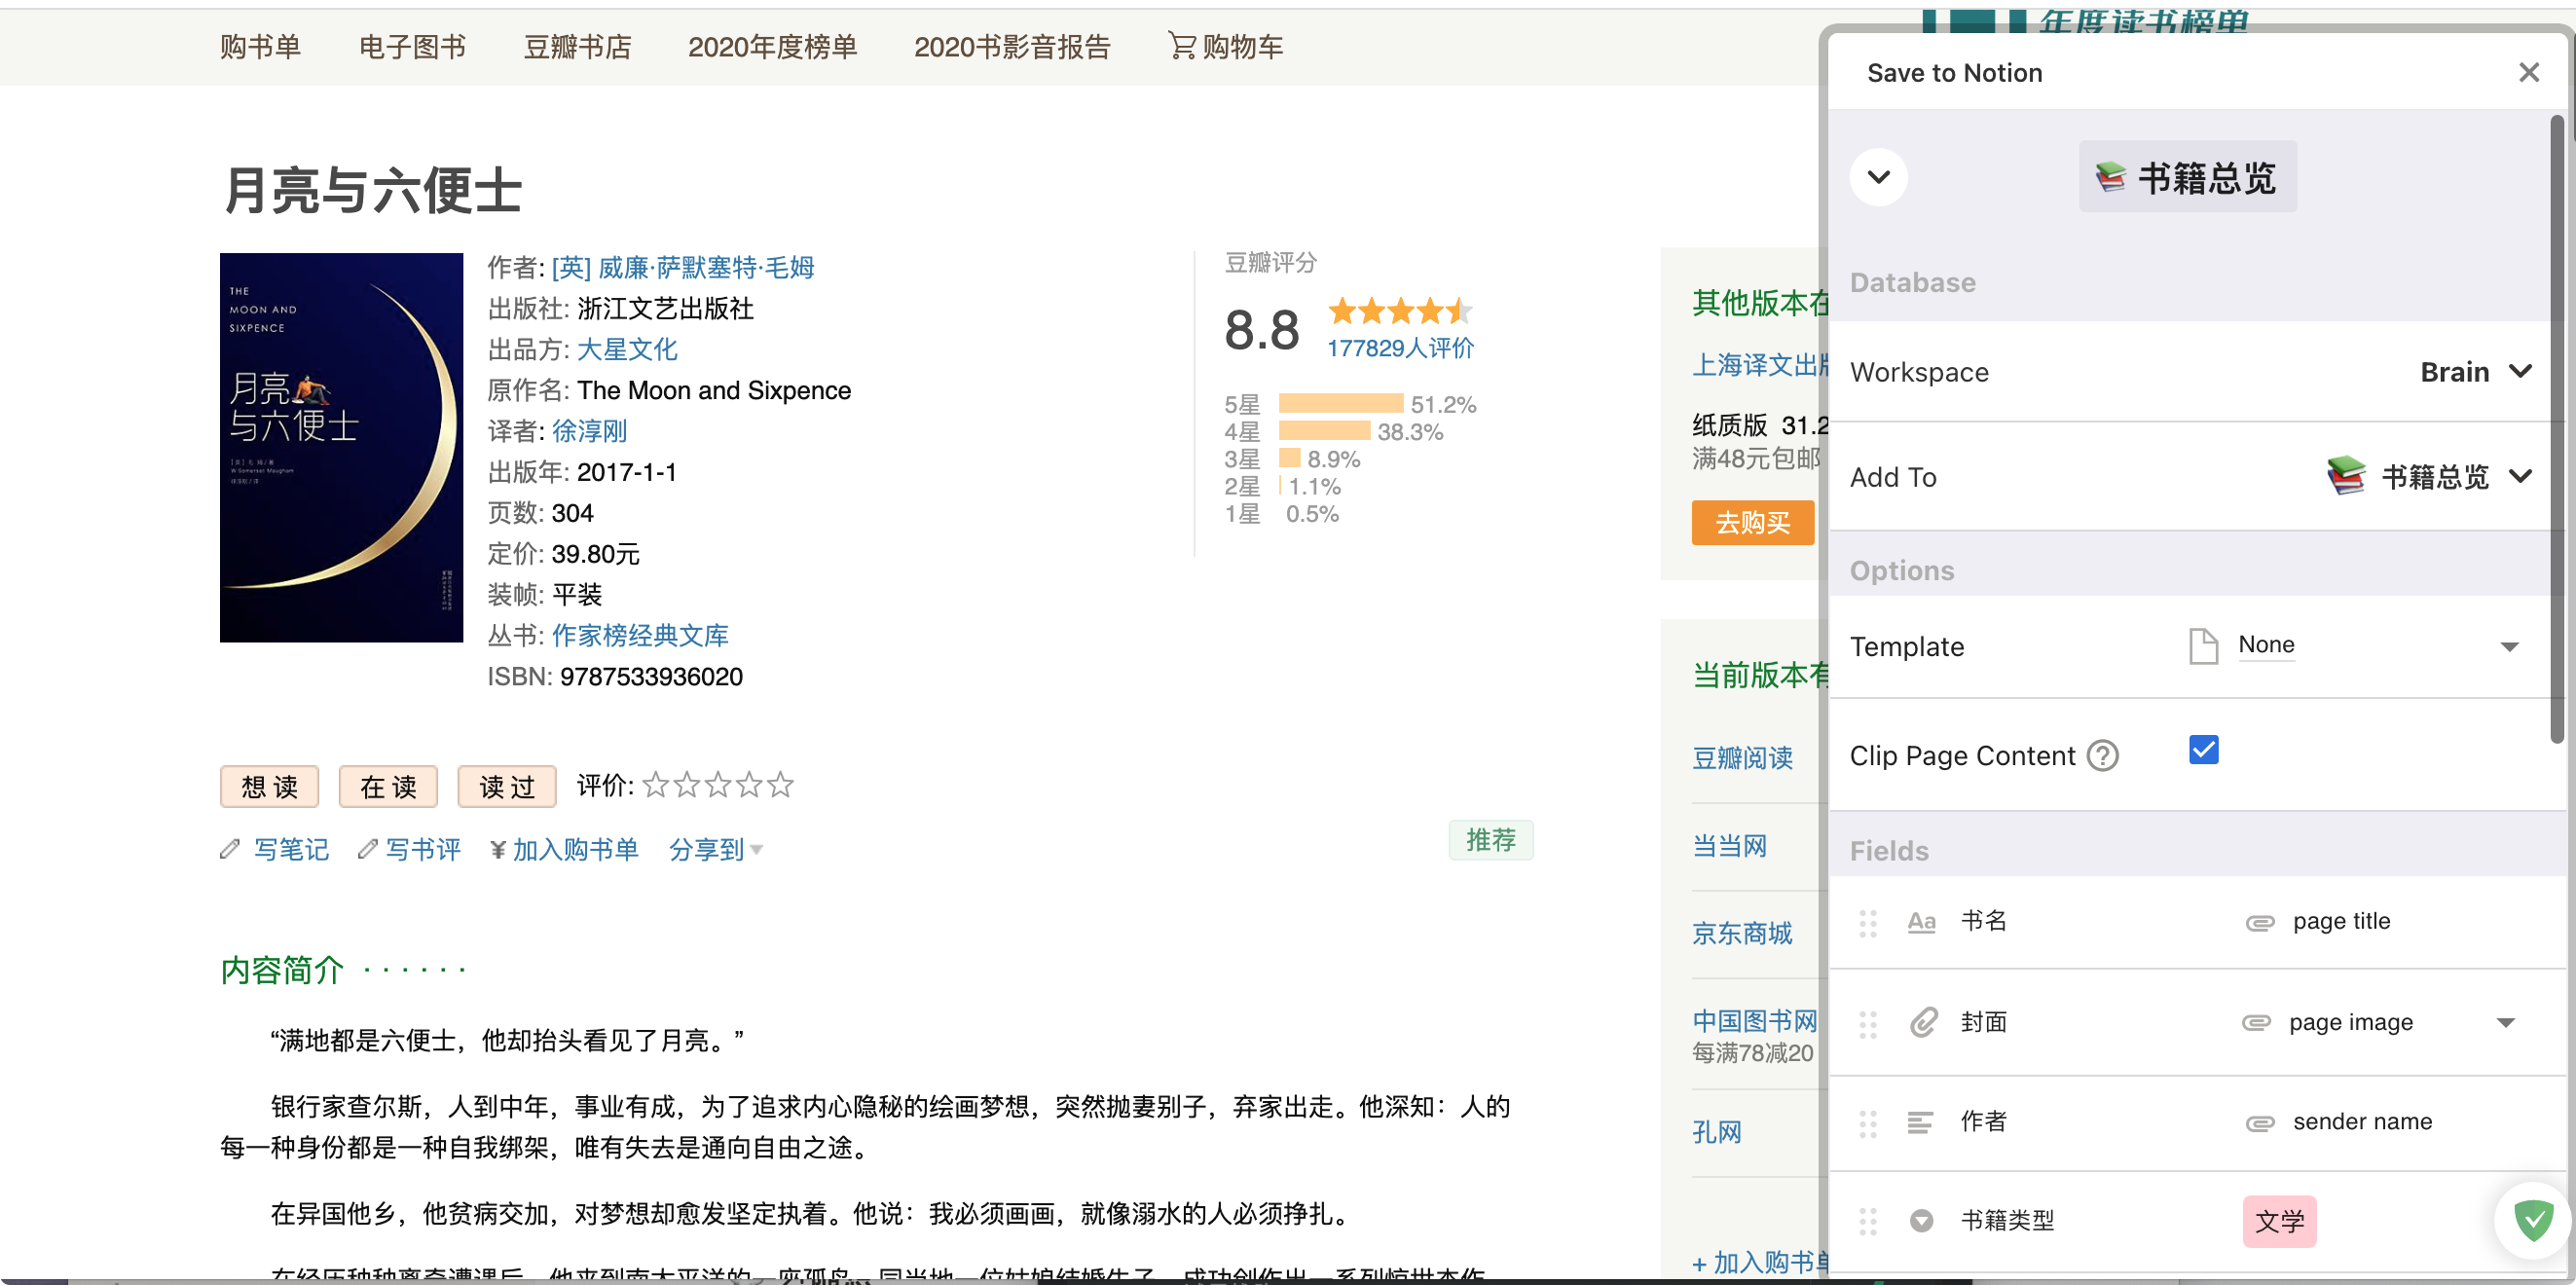Click the round chevron button beside 书籍总览
2576x1285 pixels.
[1878, 177]
